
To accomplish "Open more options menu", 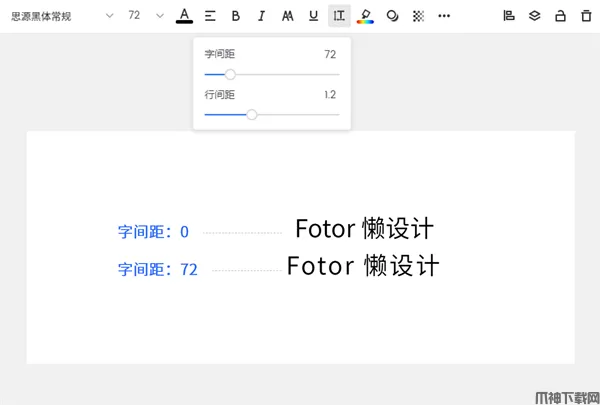I will [444, 16].
